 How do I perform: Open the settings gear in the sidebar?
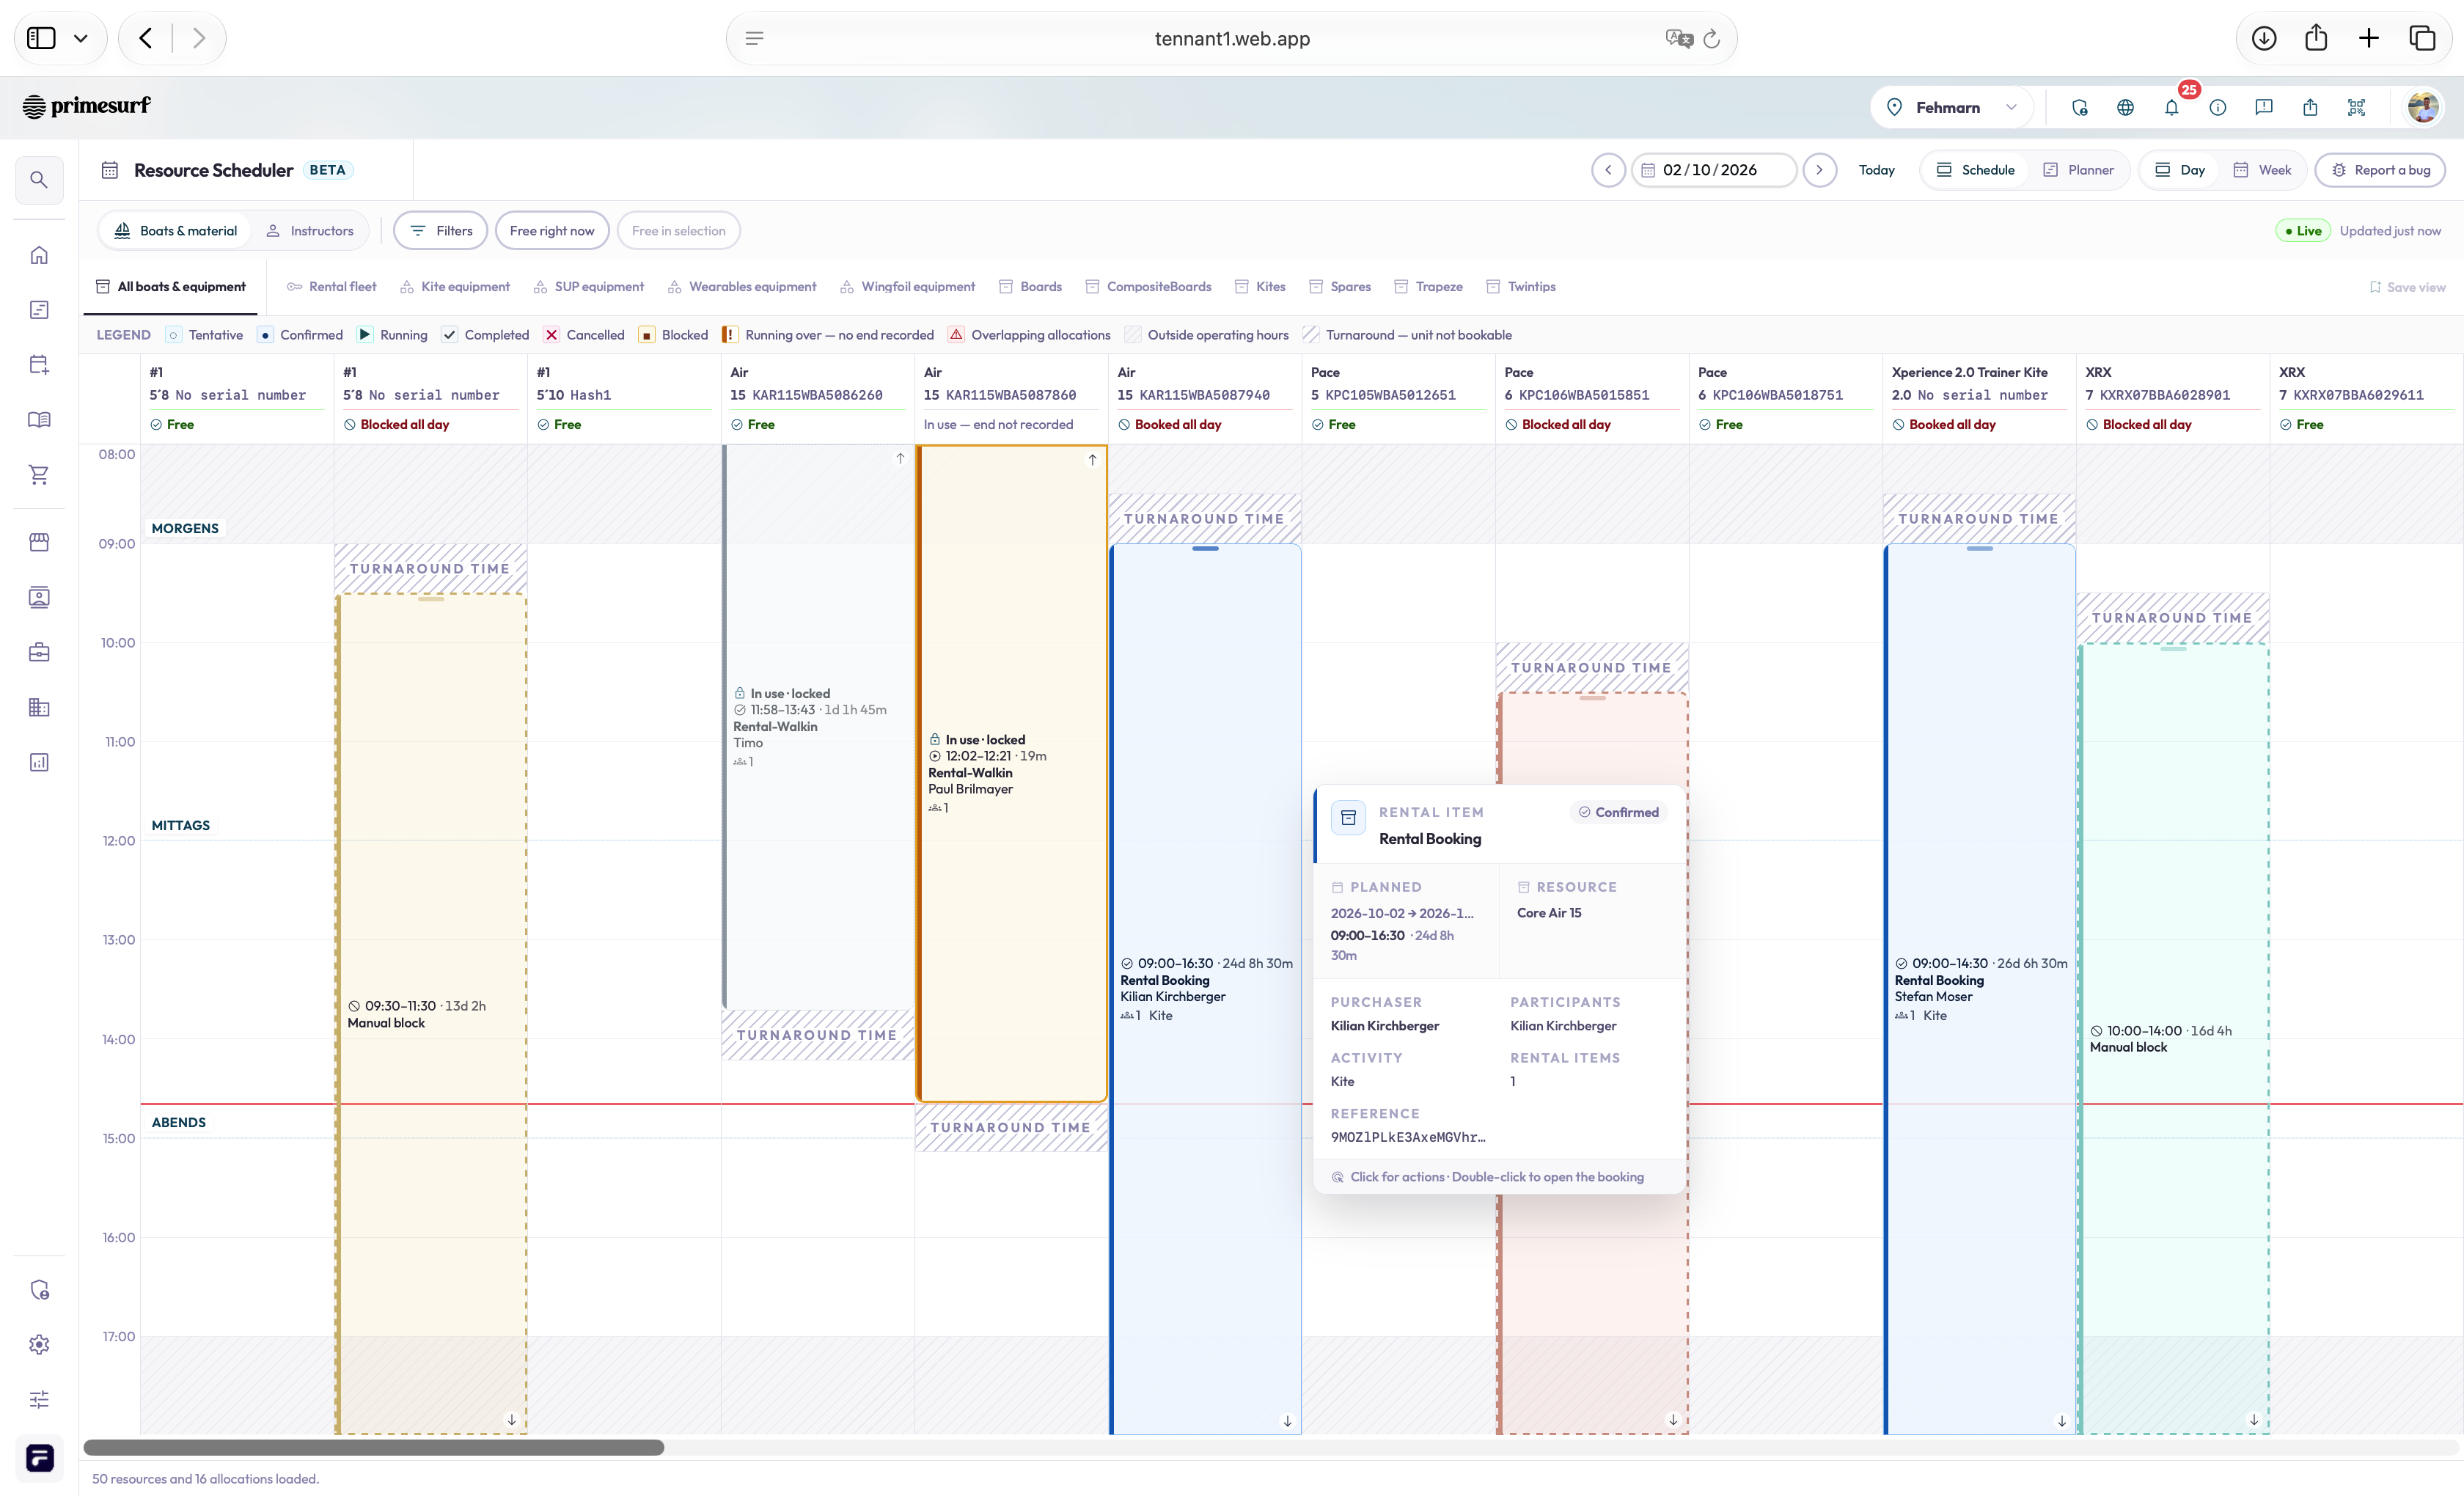click(x=39, y=1344)
